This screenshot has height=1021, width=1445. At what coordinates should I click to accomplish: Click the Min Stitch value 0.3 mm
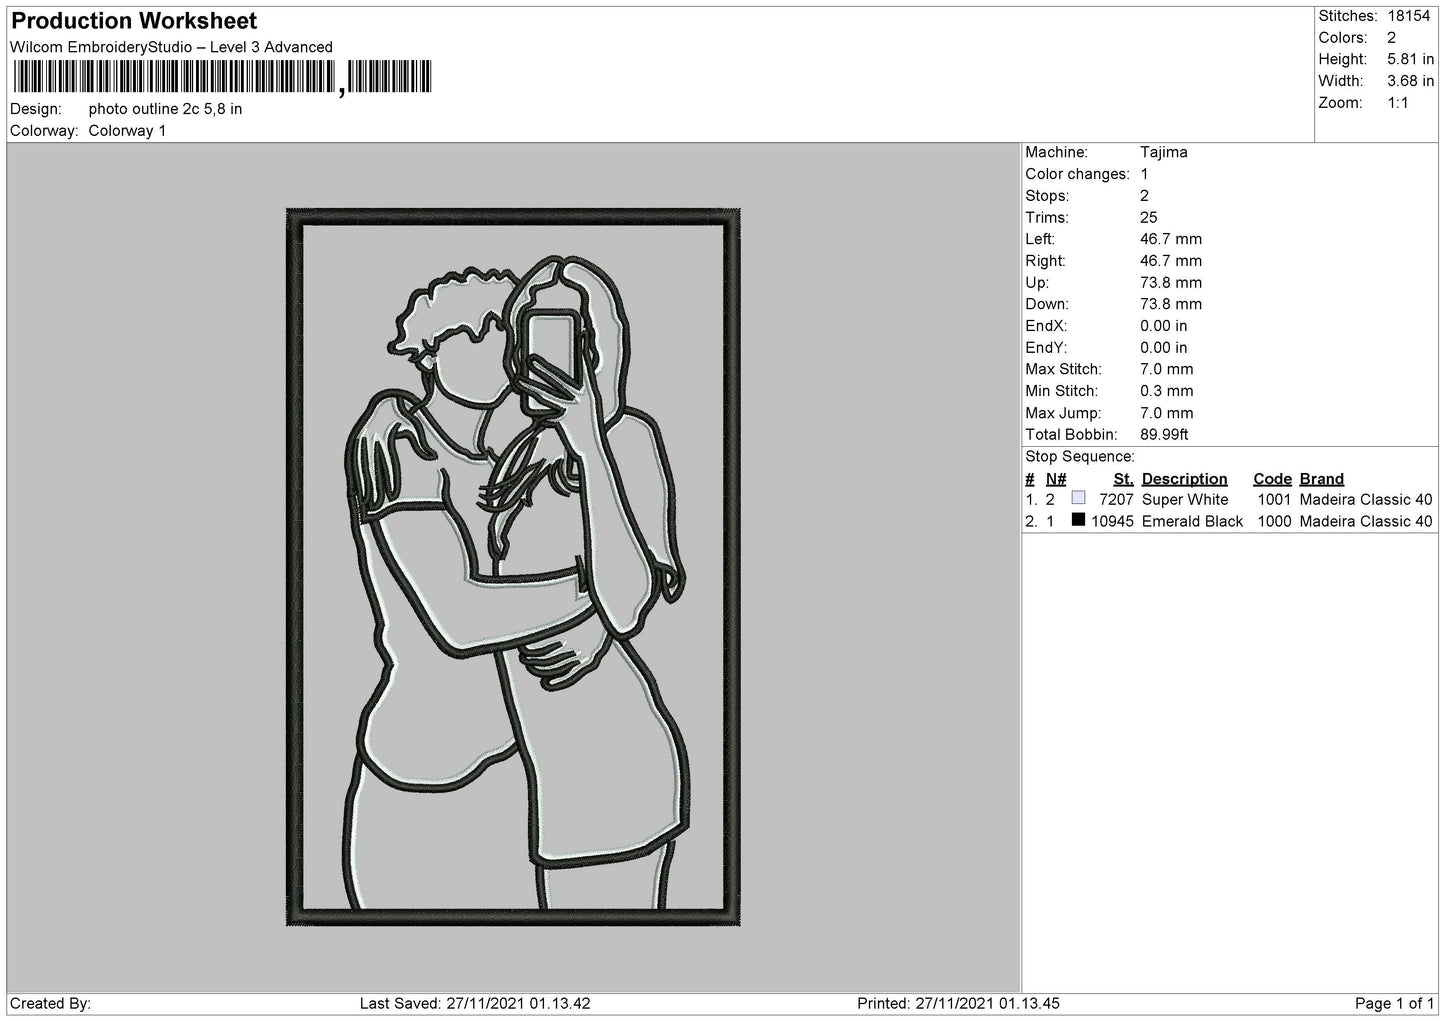(x=1167, y=391)
